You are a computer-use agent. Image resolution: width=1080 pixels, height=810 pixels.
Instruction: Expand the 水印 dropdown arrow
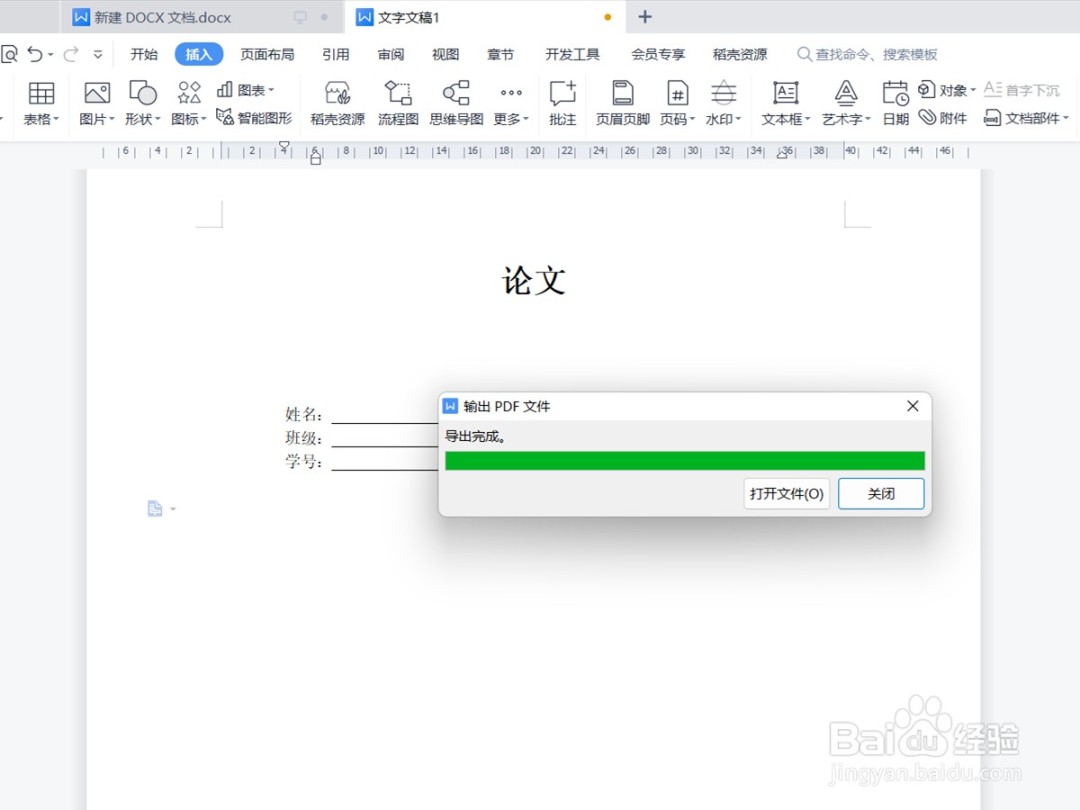click(x=738, y=118)
